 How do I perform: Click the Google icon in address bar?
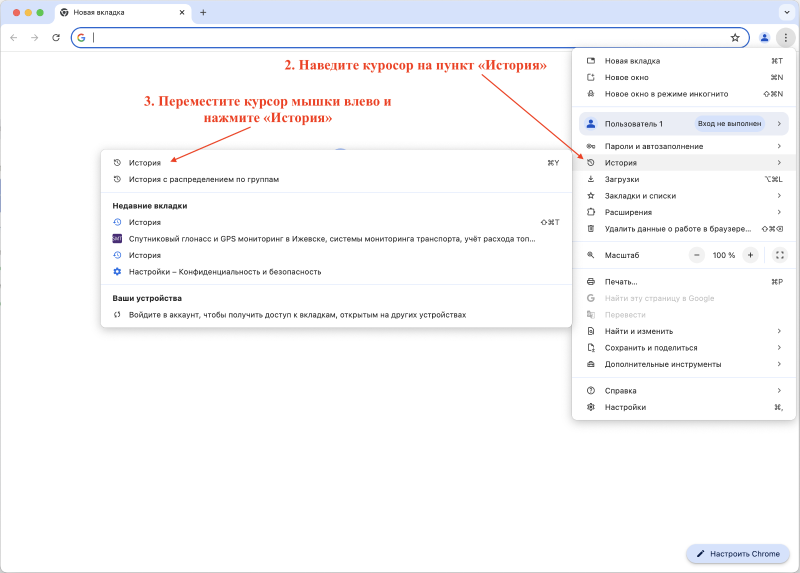(81, 38)
